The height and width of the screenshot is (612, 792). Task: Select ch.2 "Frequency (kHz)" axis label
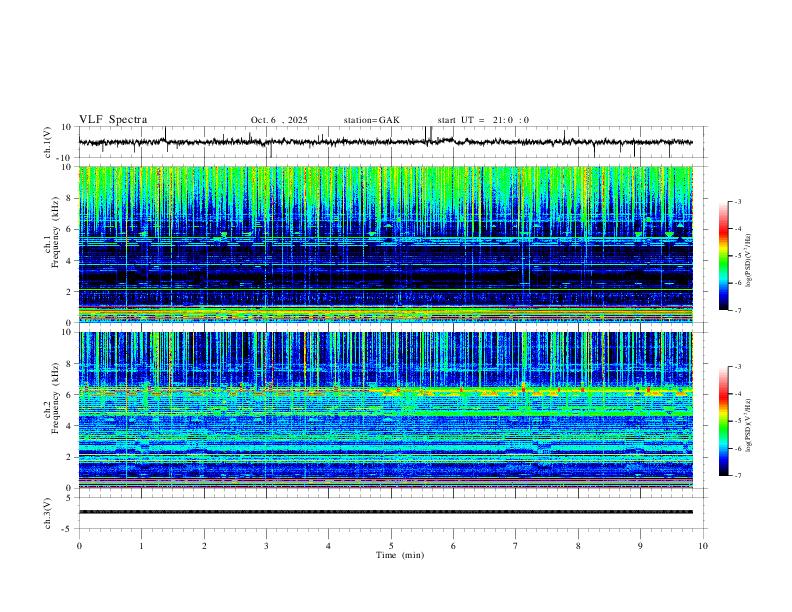(55, 398)
